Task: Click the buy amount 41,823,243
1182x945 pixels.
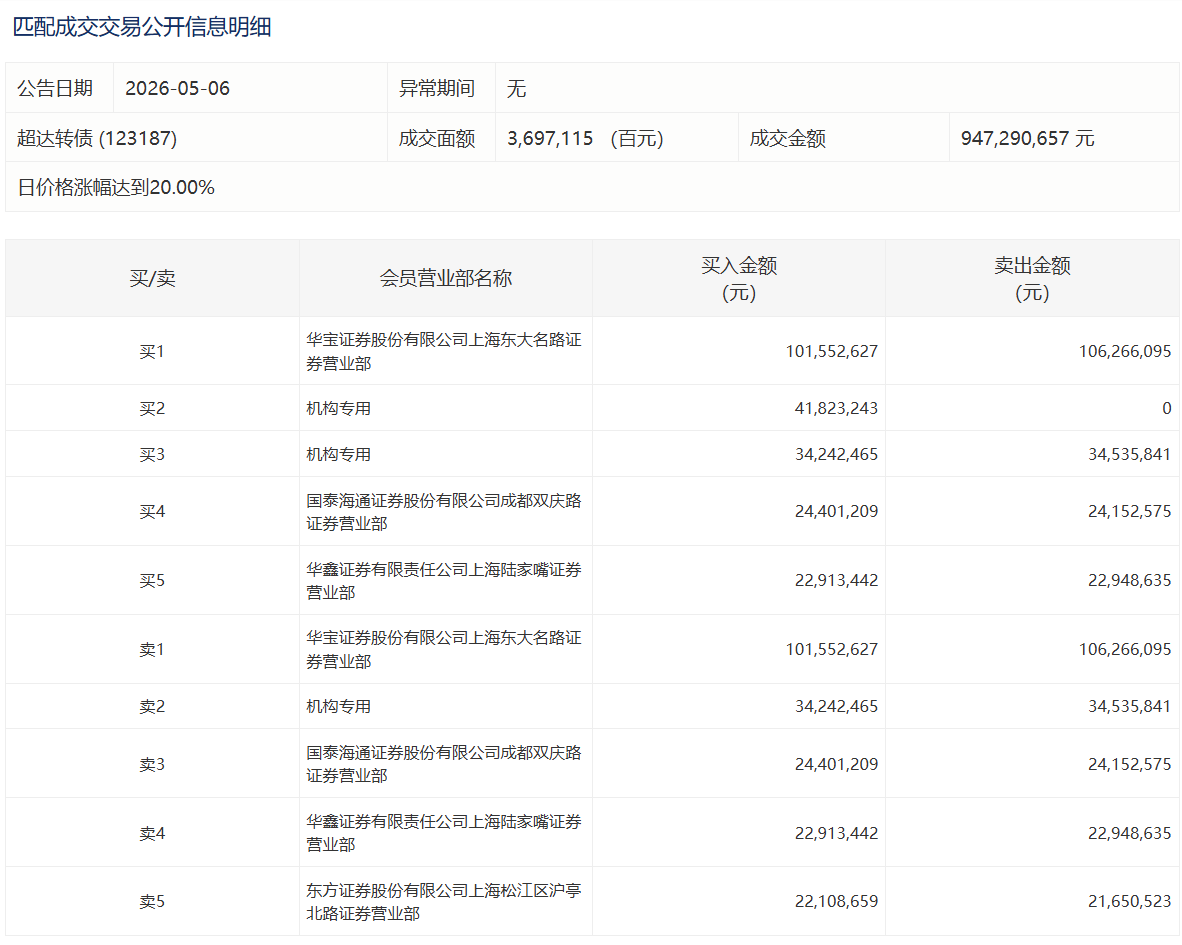Action: pos(836,408)
